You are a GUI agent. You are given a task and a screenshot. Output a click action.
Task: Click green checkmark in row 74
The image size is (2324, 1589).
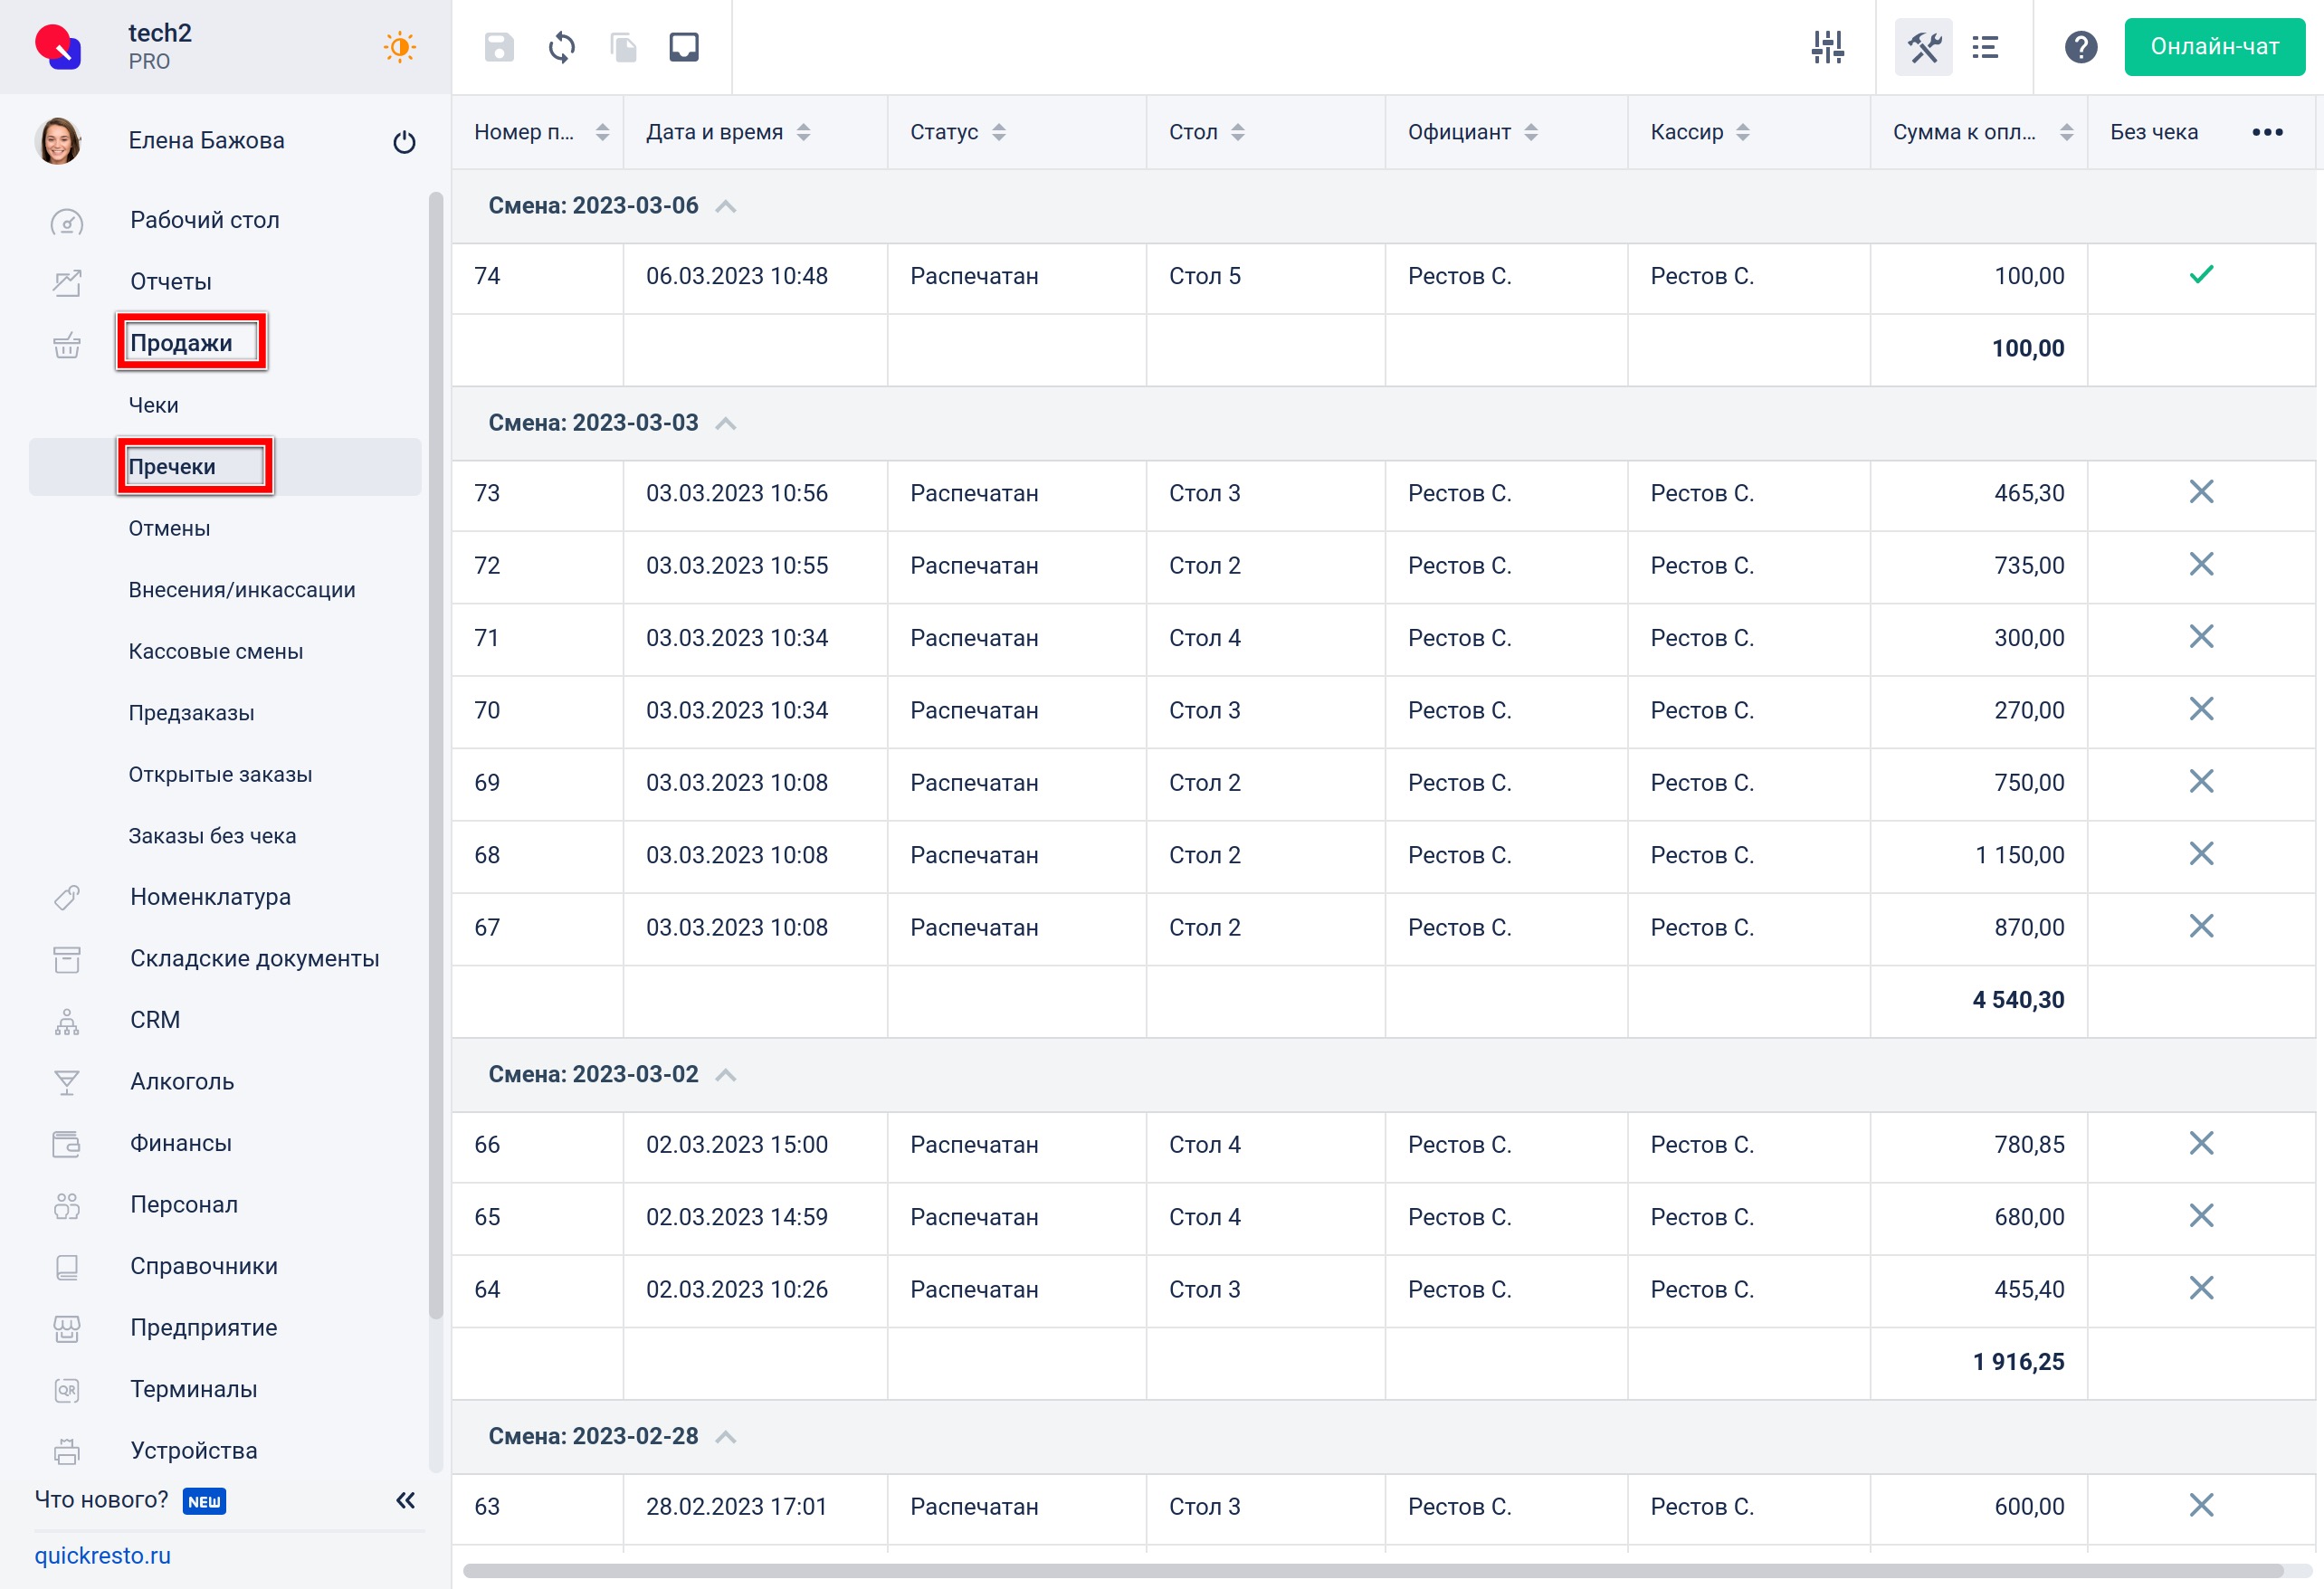click(x=2202, y=274)
